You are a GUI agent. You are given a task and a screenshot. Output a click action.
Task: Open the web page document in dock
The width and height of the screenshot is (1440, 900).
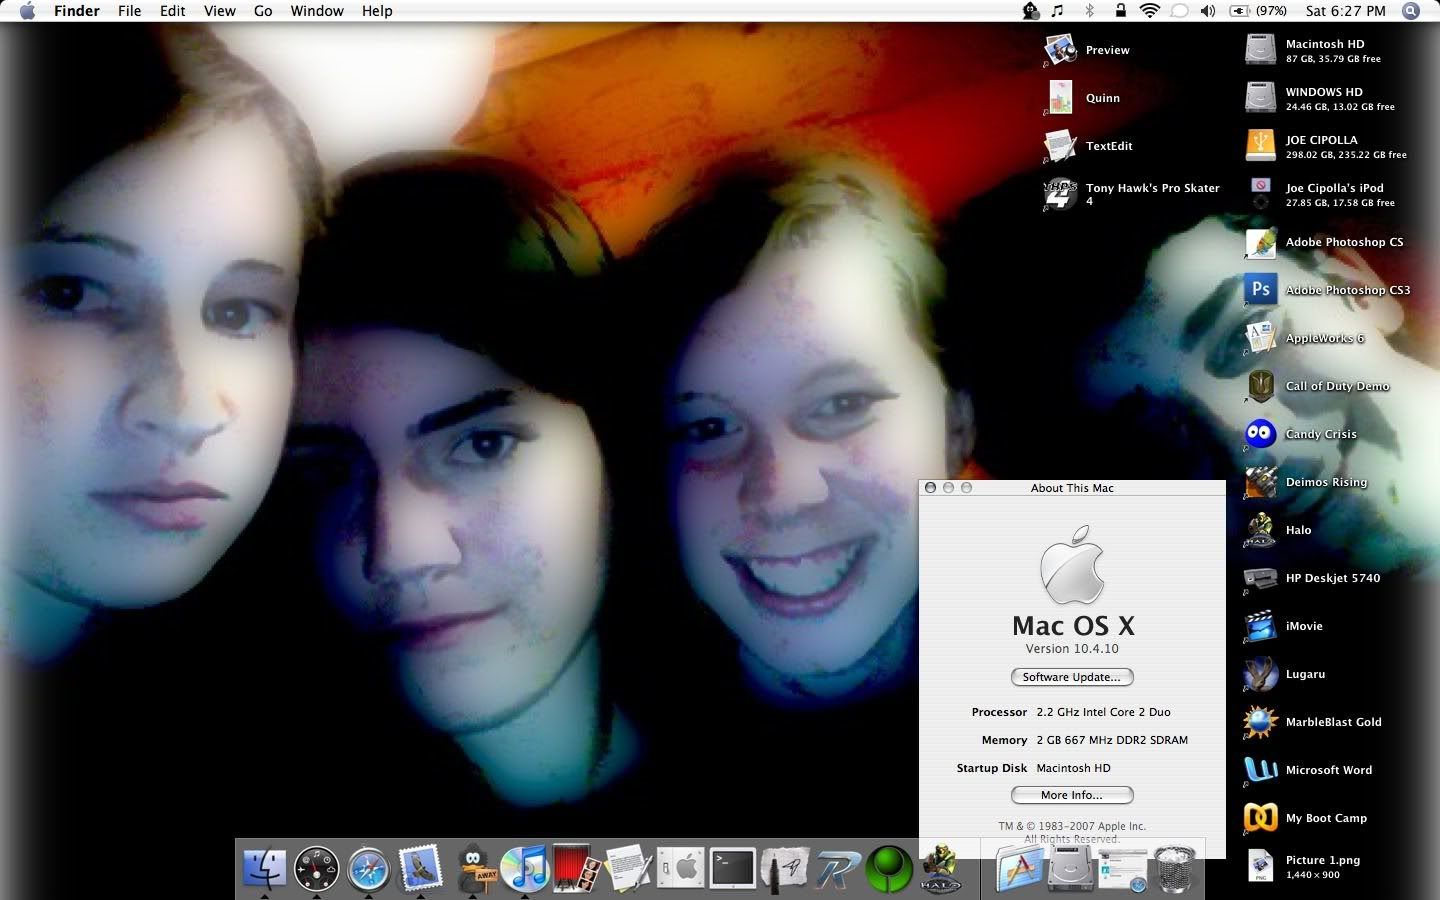coord(1123,868)
